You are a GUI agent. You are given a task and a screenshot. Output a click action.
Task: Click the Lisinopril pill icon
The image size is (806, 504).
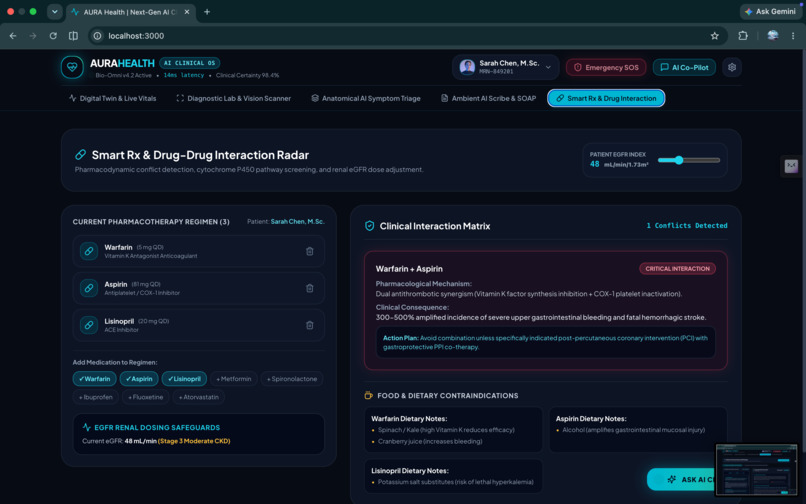(x=89, y=326)
